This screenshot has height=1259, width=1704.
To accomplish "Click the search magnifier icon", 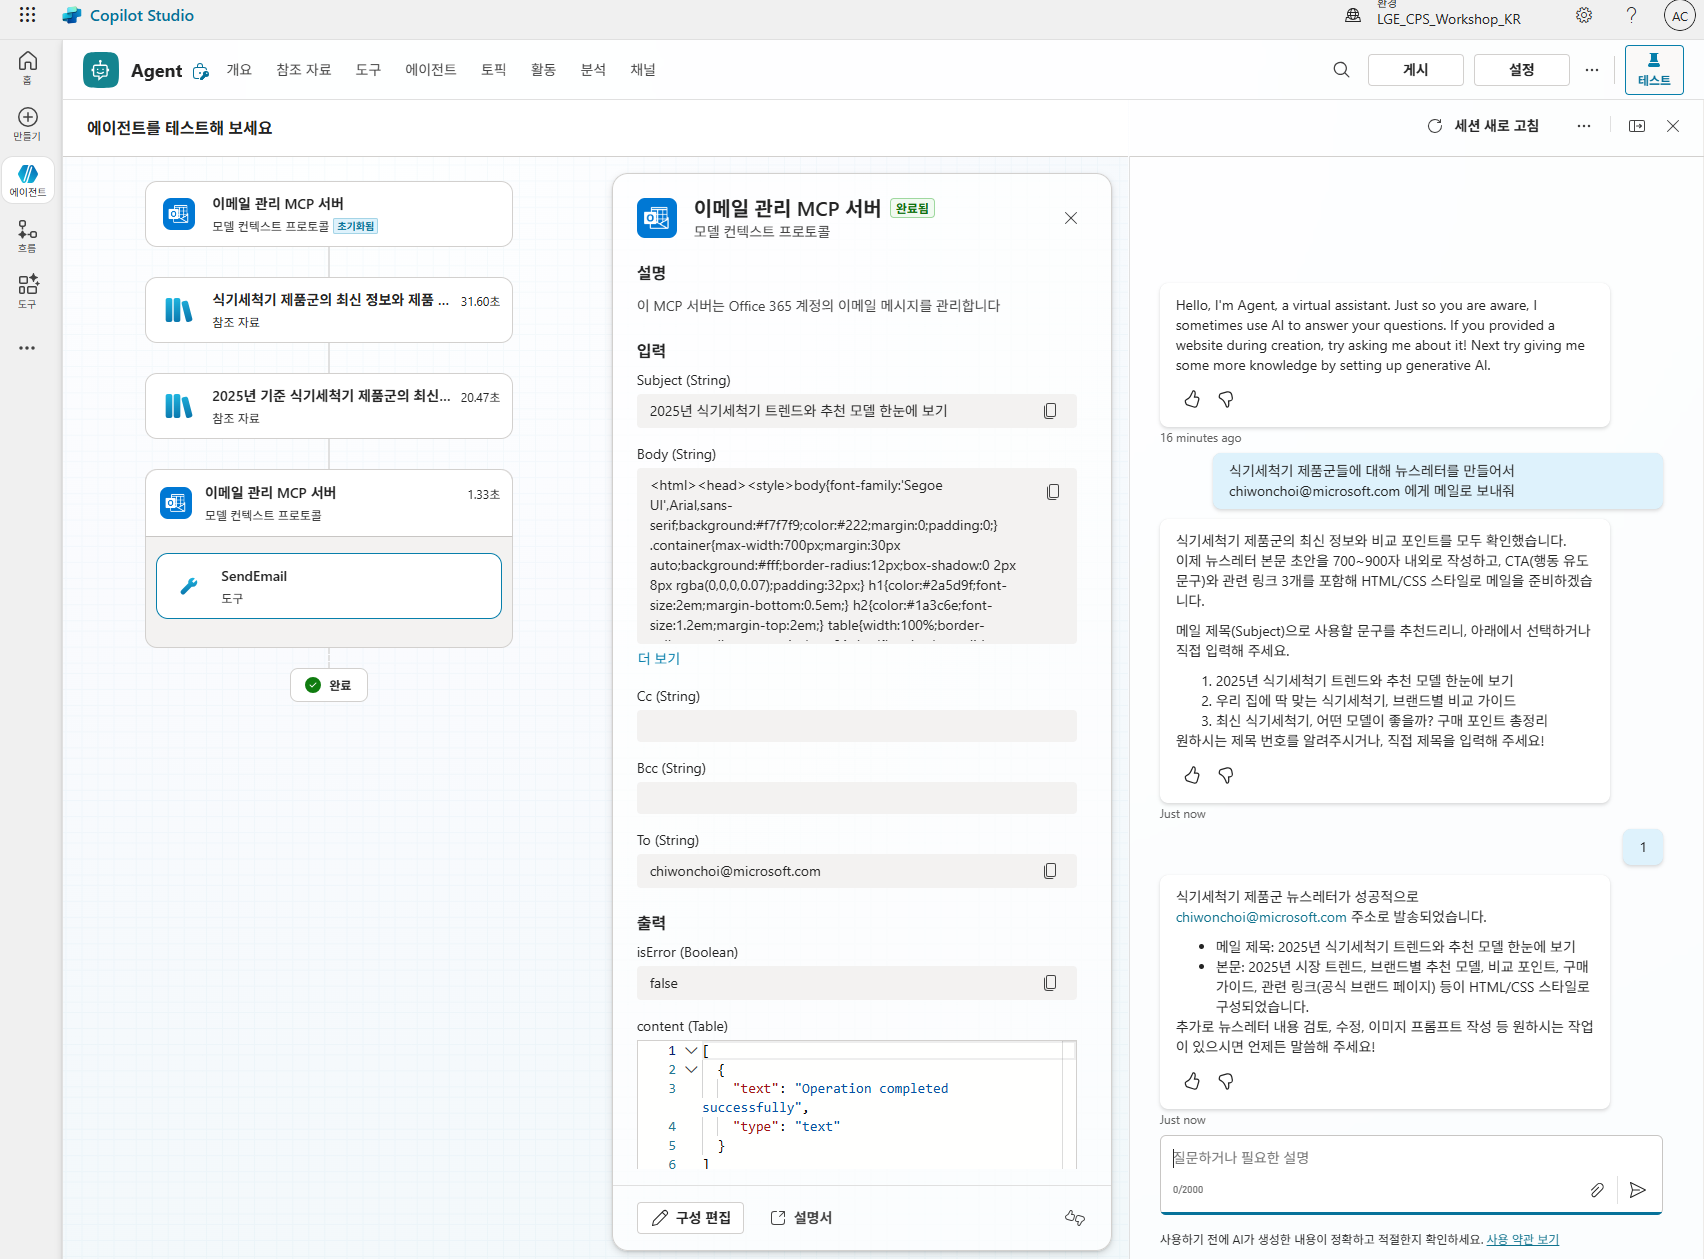I will click(1341, 69).
